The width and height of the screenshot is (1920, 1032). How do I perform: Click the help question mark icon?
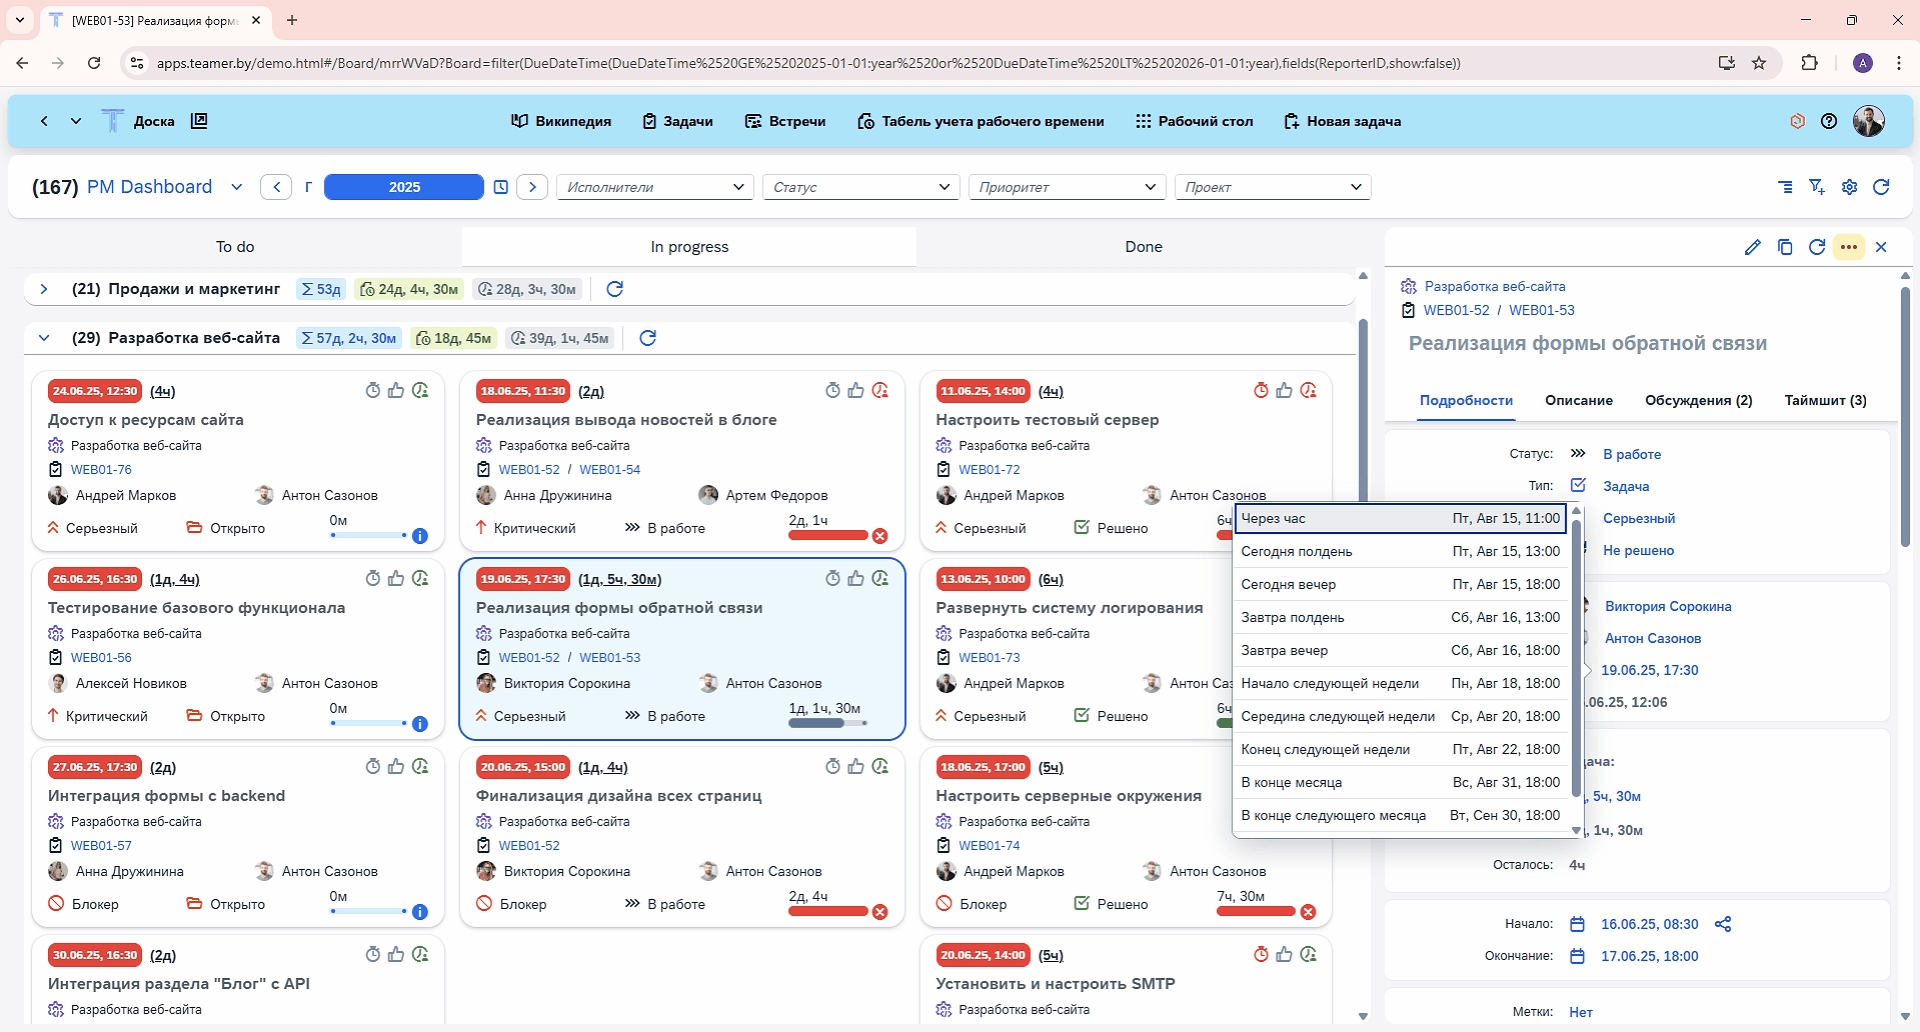(x=1829, y=121)
